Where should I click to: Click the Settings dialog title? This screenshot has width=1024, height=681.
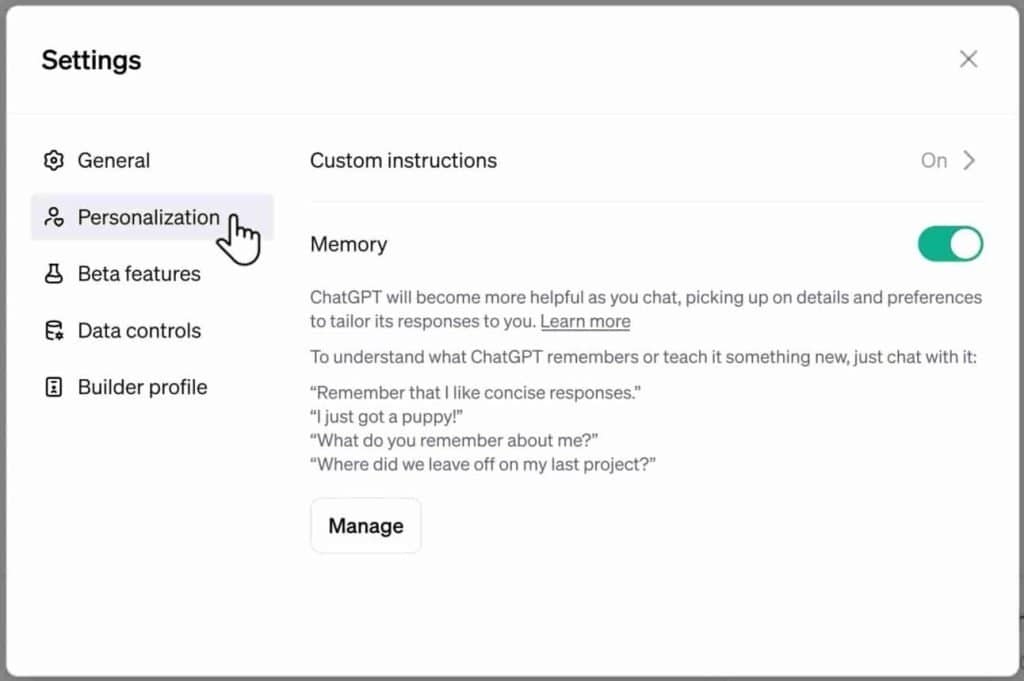coord(91,60)
